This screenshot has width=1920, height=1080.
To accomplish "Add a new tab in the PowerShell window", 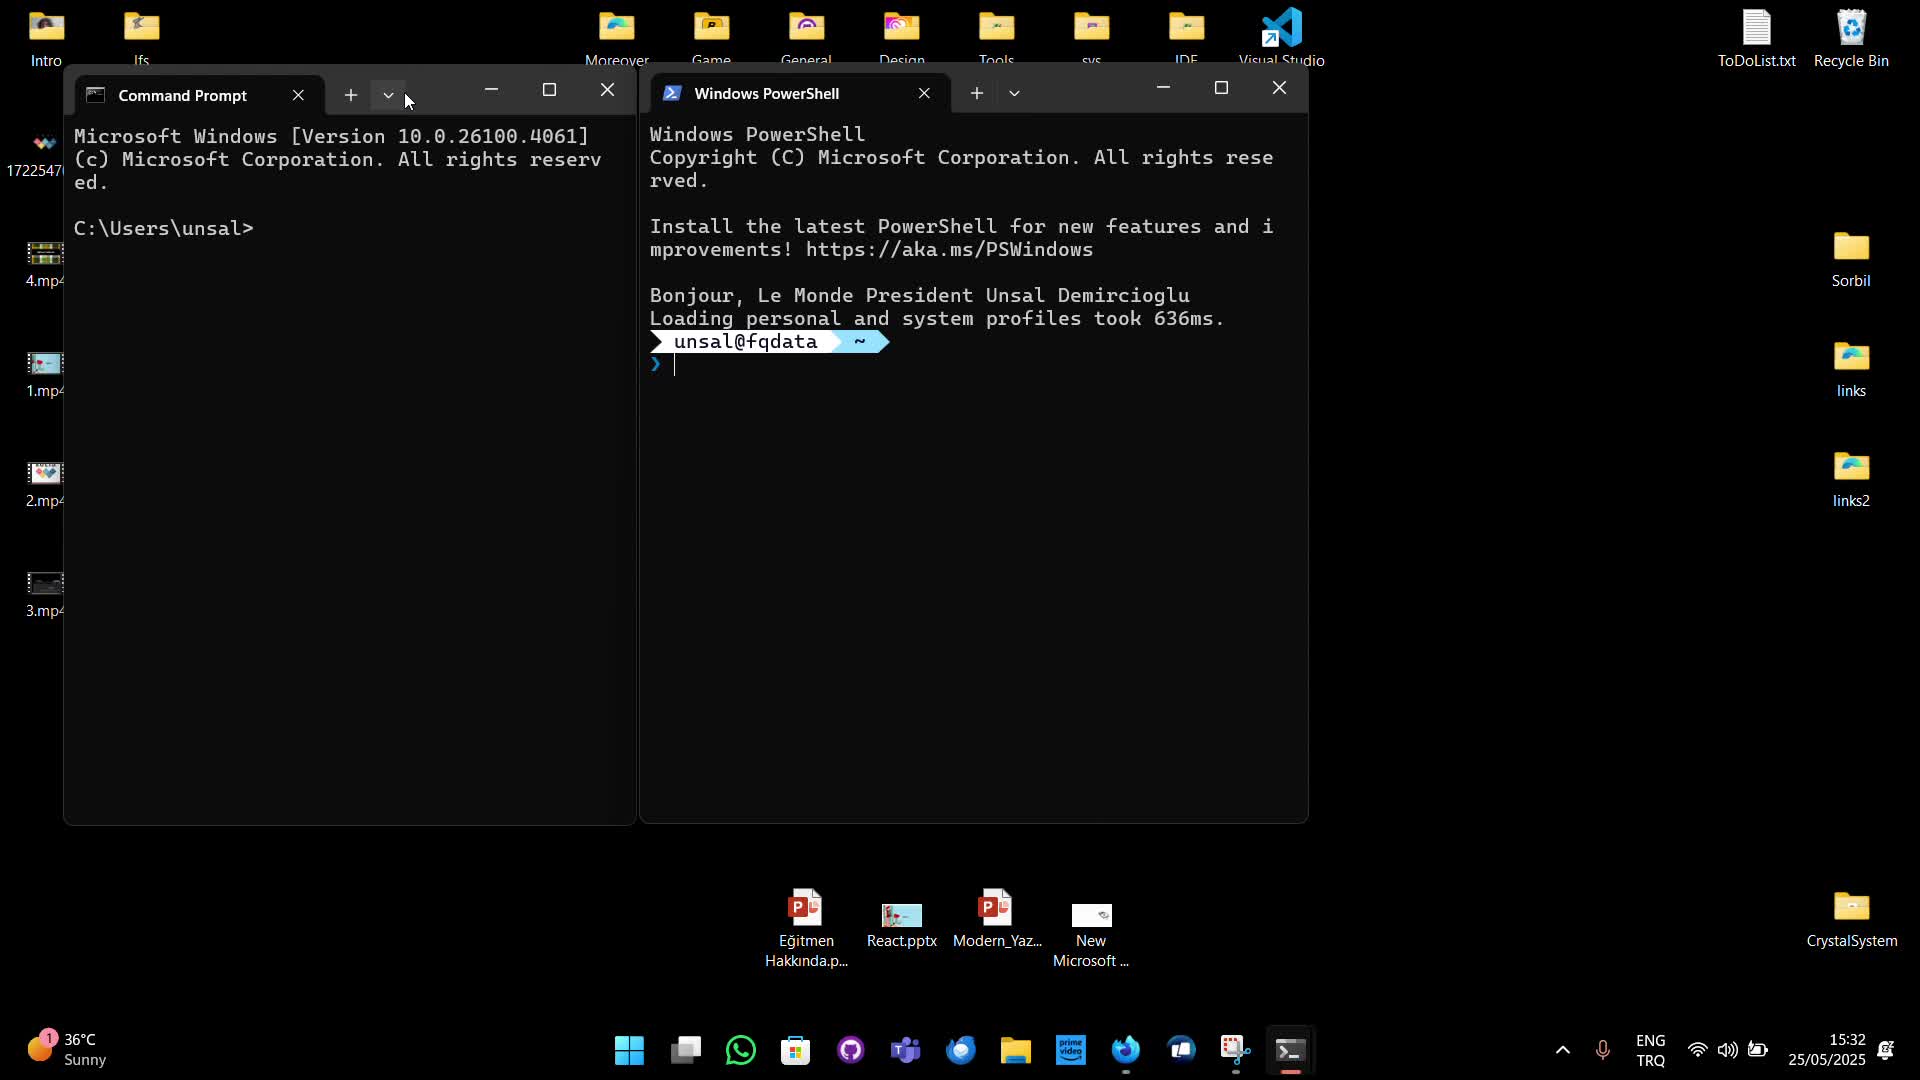I will [977, 93].
